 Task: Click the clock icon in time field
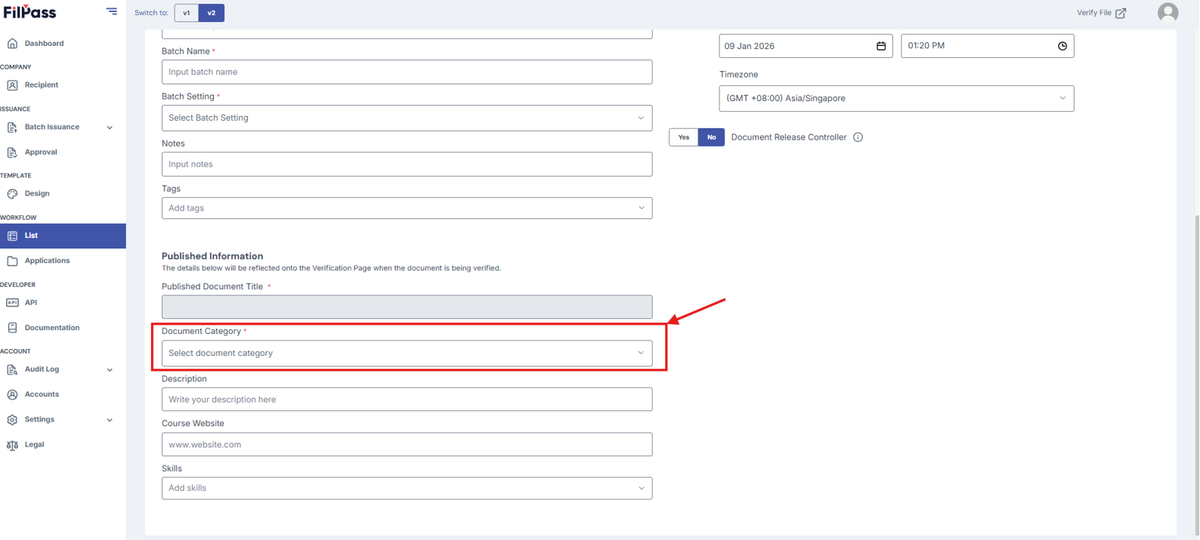[x=1062, y=46]
